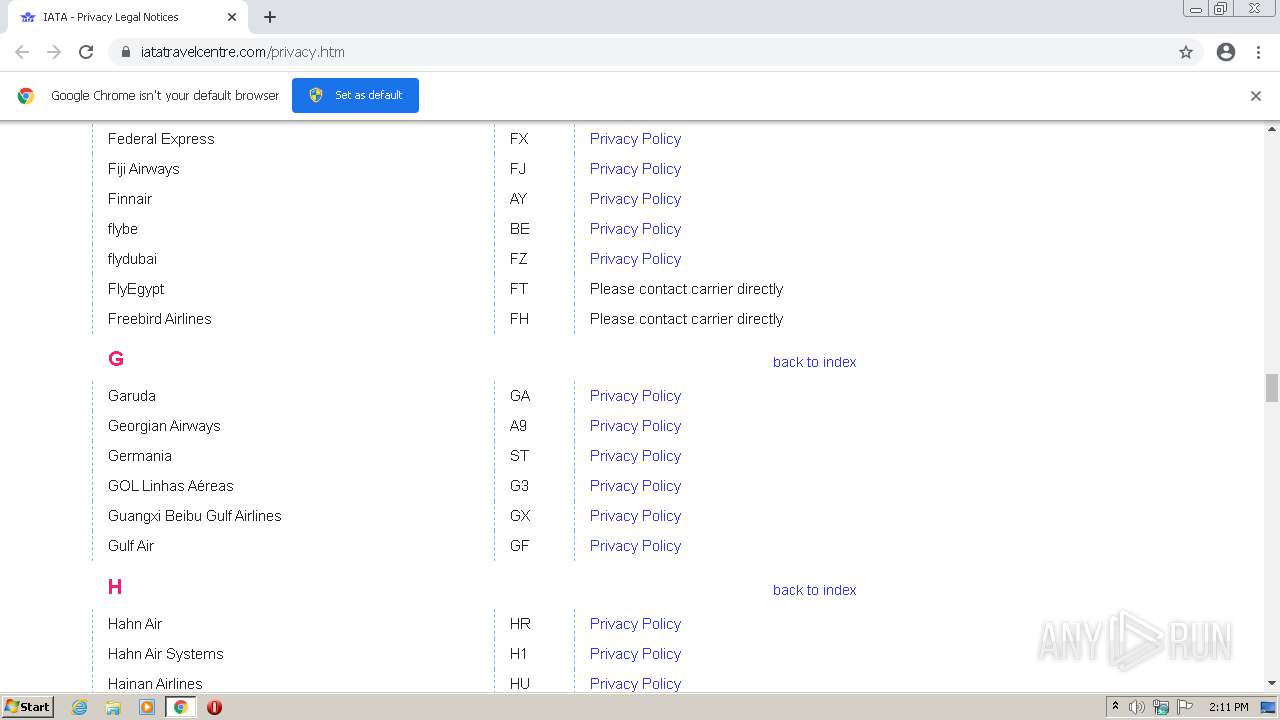Open the Chrome three-dot menu
Viewport: 1280px width, 720px height.
(1258, 52)
